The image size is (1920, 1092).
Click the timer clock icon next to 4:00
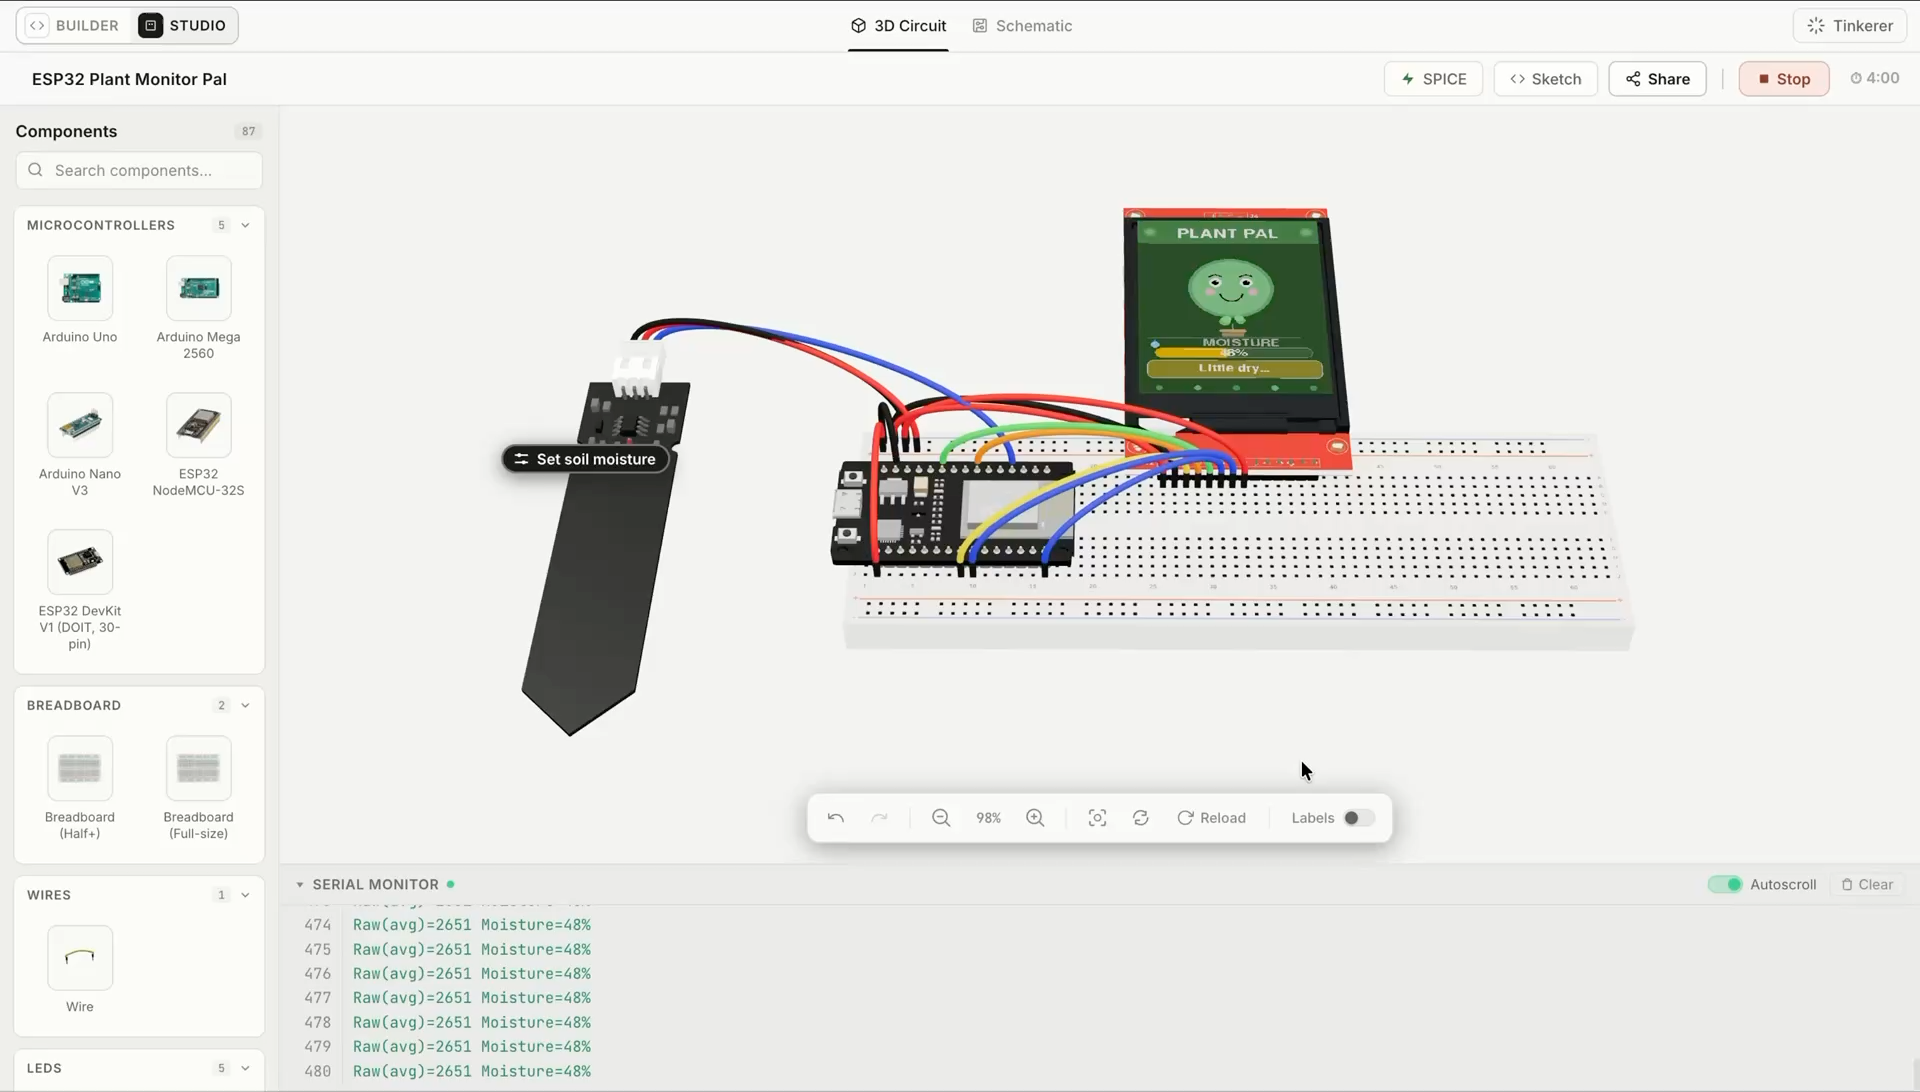coord(1856,78)
